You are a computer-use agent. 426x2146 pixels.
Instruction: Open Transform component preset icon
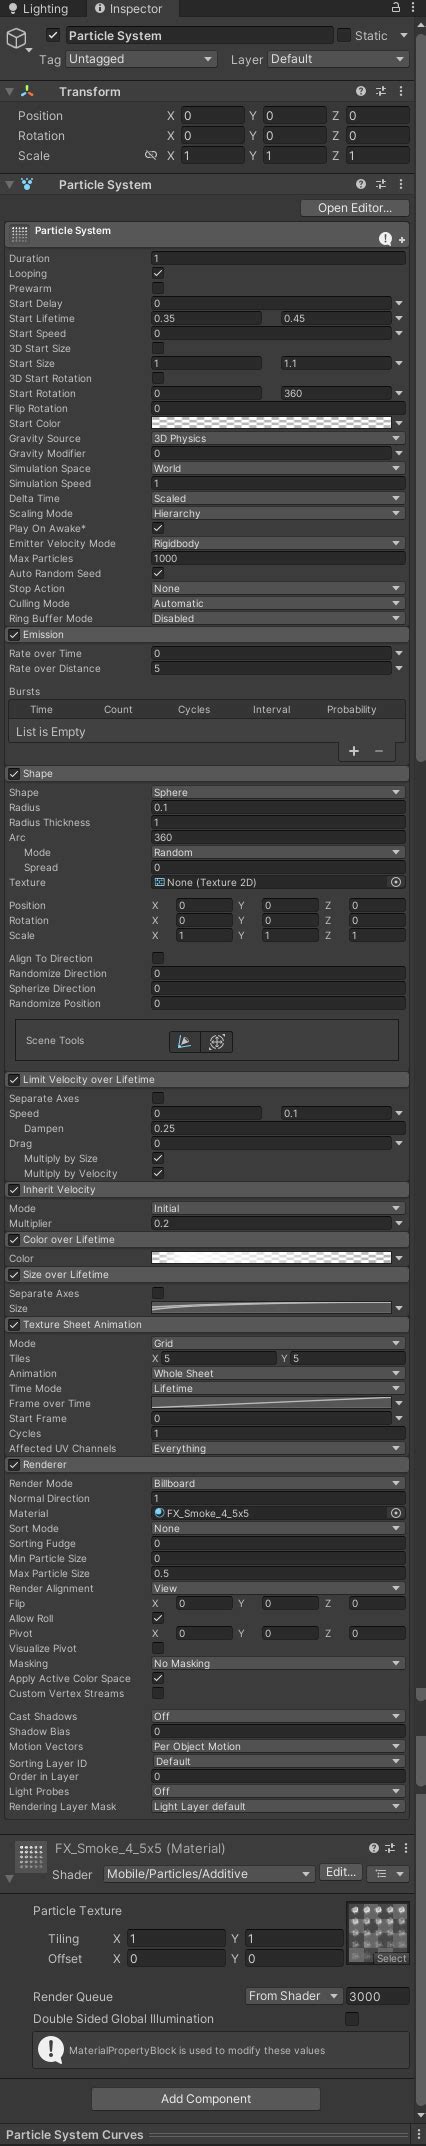(x=381, y=92)
